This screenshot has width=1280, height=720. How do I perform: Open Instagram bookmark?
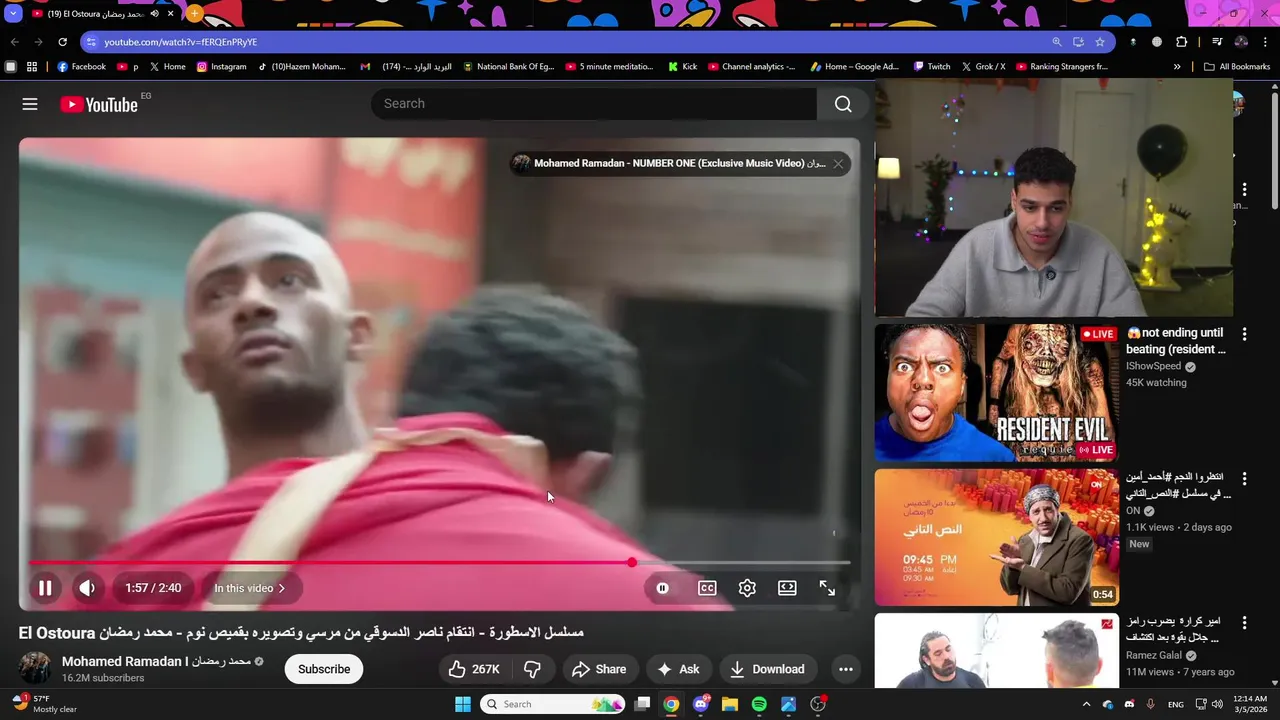click(221, 67)
